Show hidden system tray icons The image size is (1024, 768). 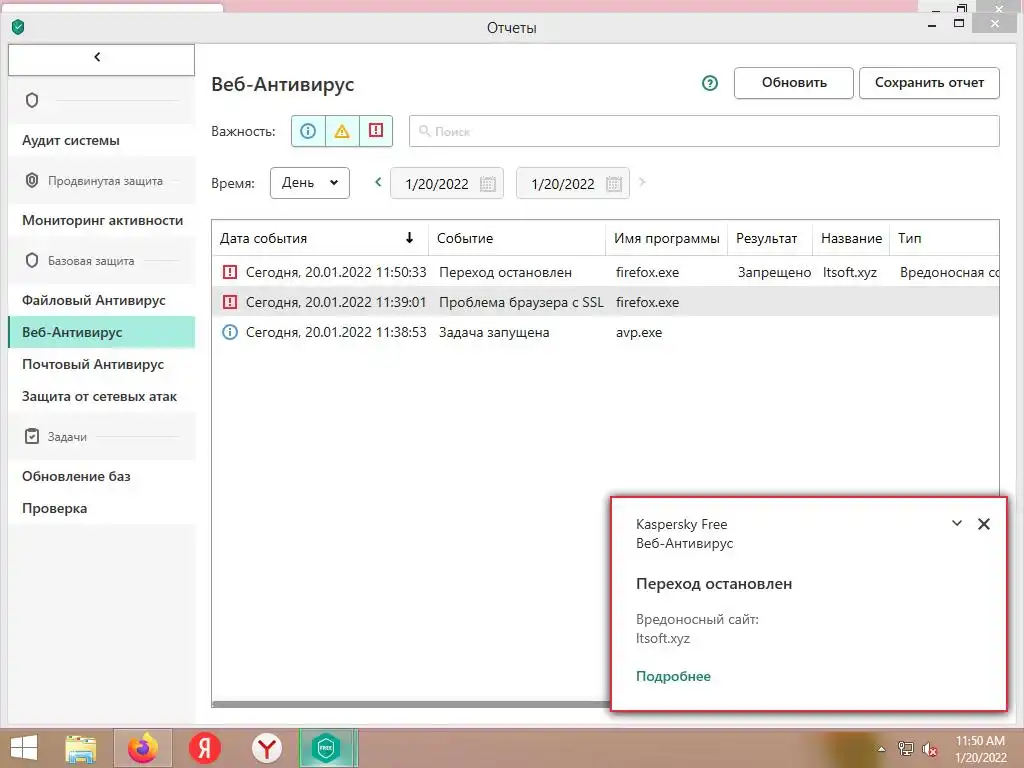881,749
